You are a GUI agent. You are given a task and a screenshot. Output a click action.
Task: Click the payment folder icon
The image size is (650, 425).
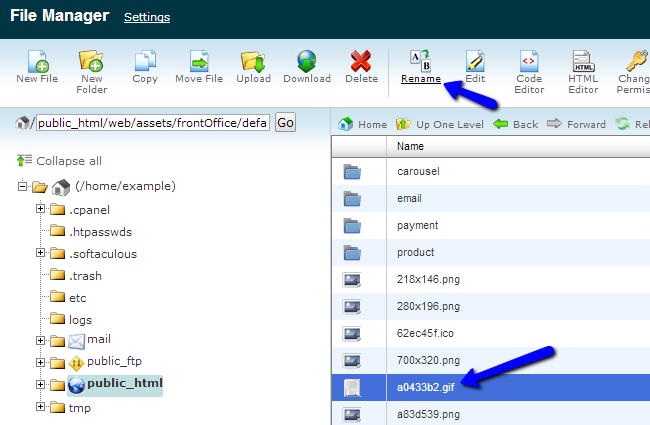(x=352, y=225)
